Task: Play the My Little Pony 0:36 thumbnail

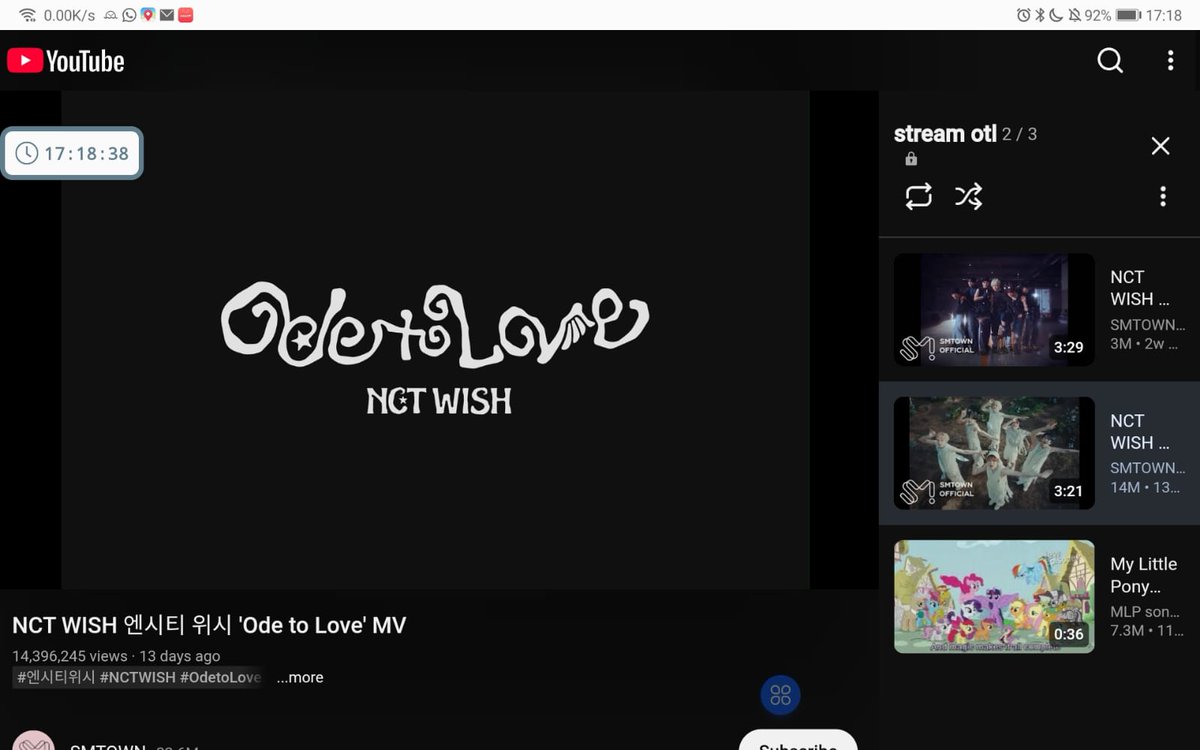Action: point(994,597)
